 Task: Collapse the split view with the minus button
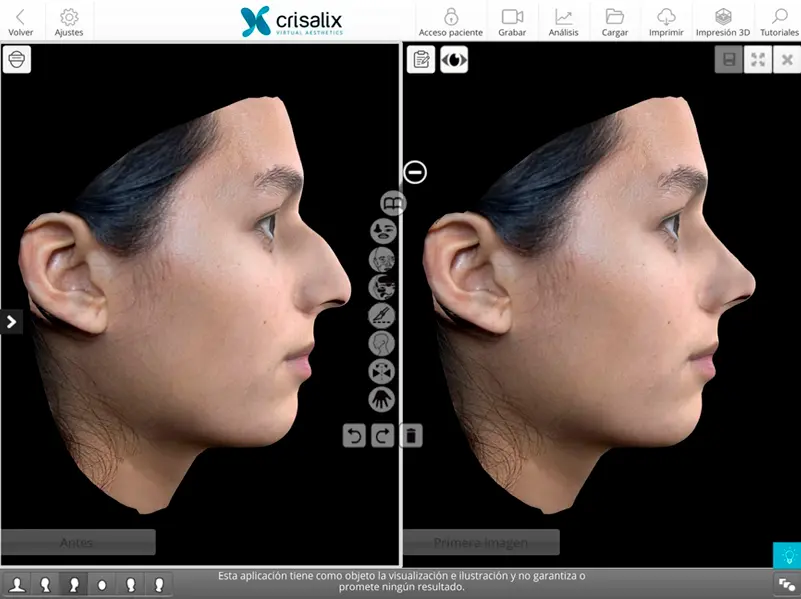pyautogui.click(x=414, y=172)
